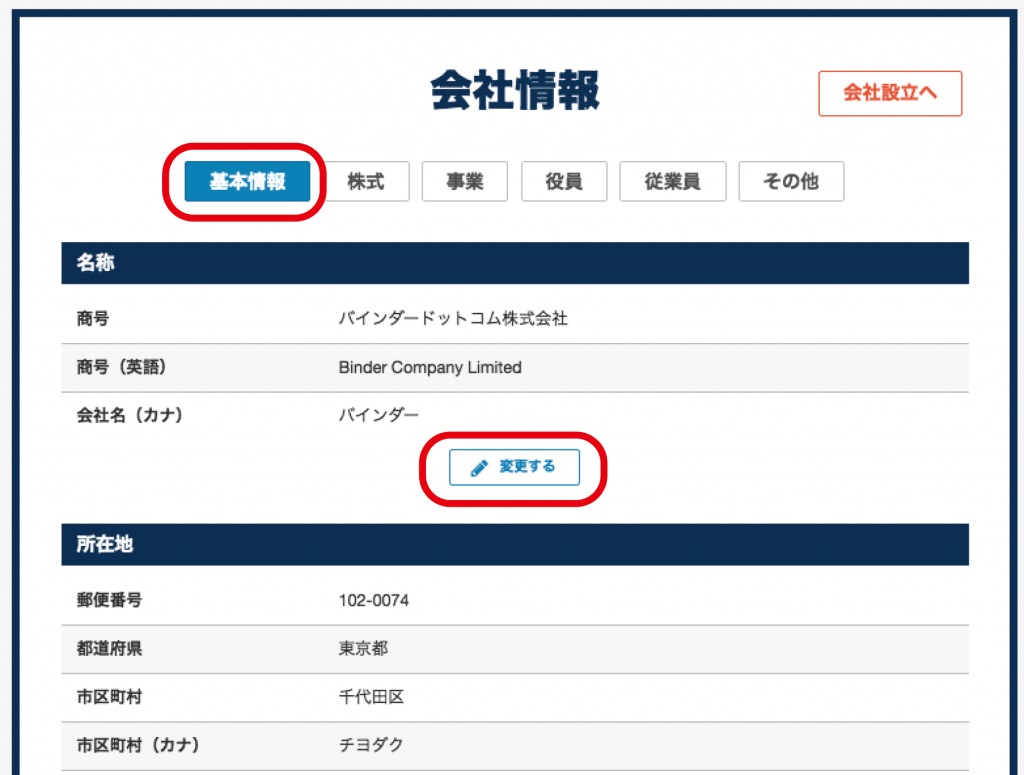Click the prefecture value 東京都
The height and width of the screenshot is (775, 1024).
pos(363,649)
